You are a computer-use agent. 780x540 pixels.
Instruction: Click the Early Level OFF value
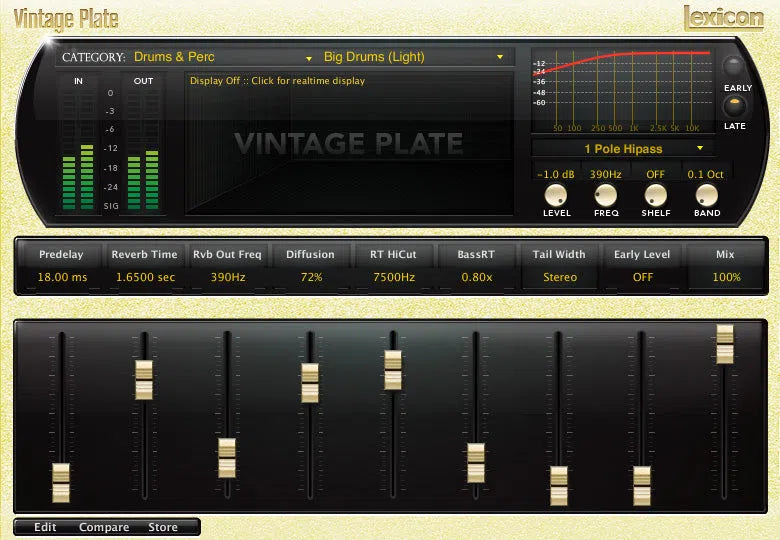(643, 277)
